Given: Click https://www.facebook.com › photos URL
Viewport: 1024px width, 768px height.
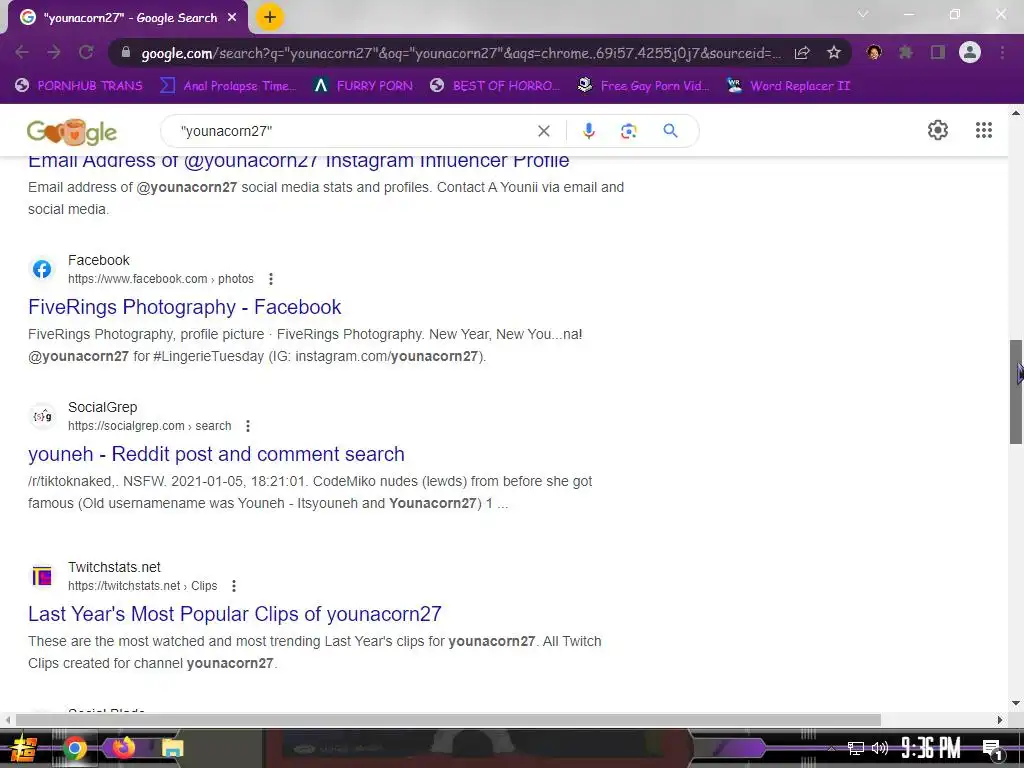Looking at the screenshot, I should point(161,279).
